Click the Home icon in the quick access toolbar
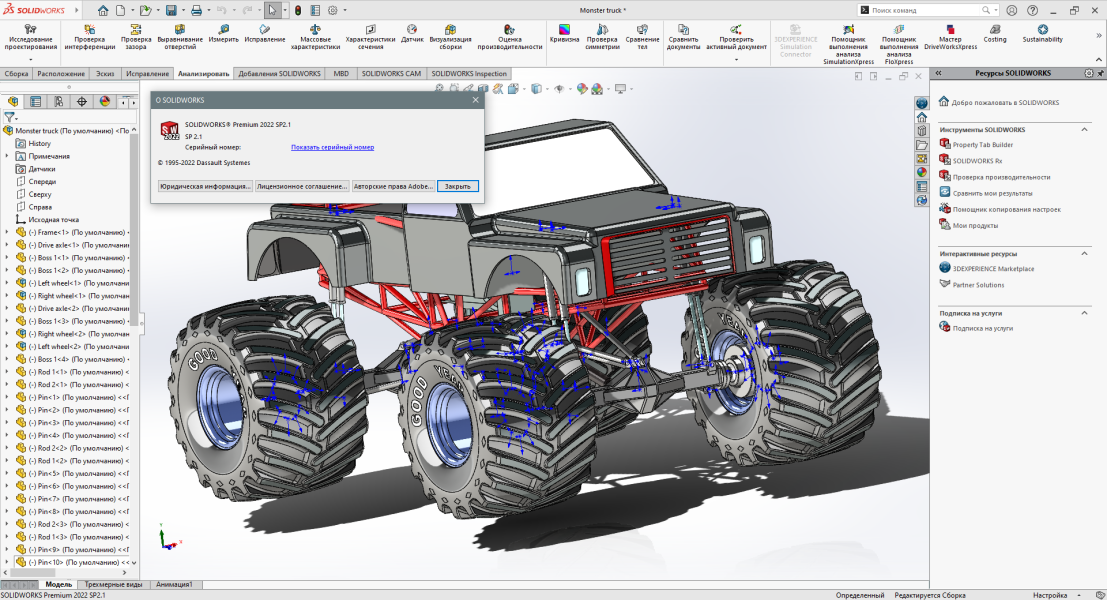The image size is (1107, 600). point(103,11)
